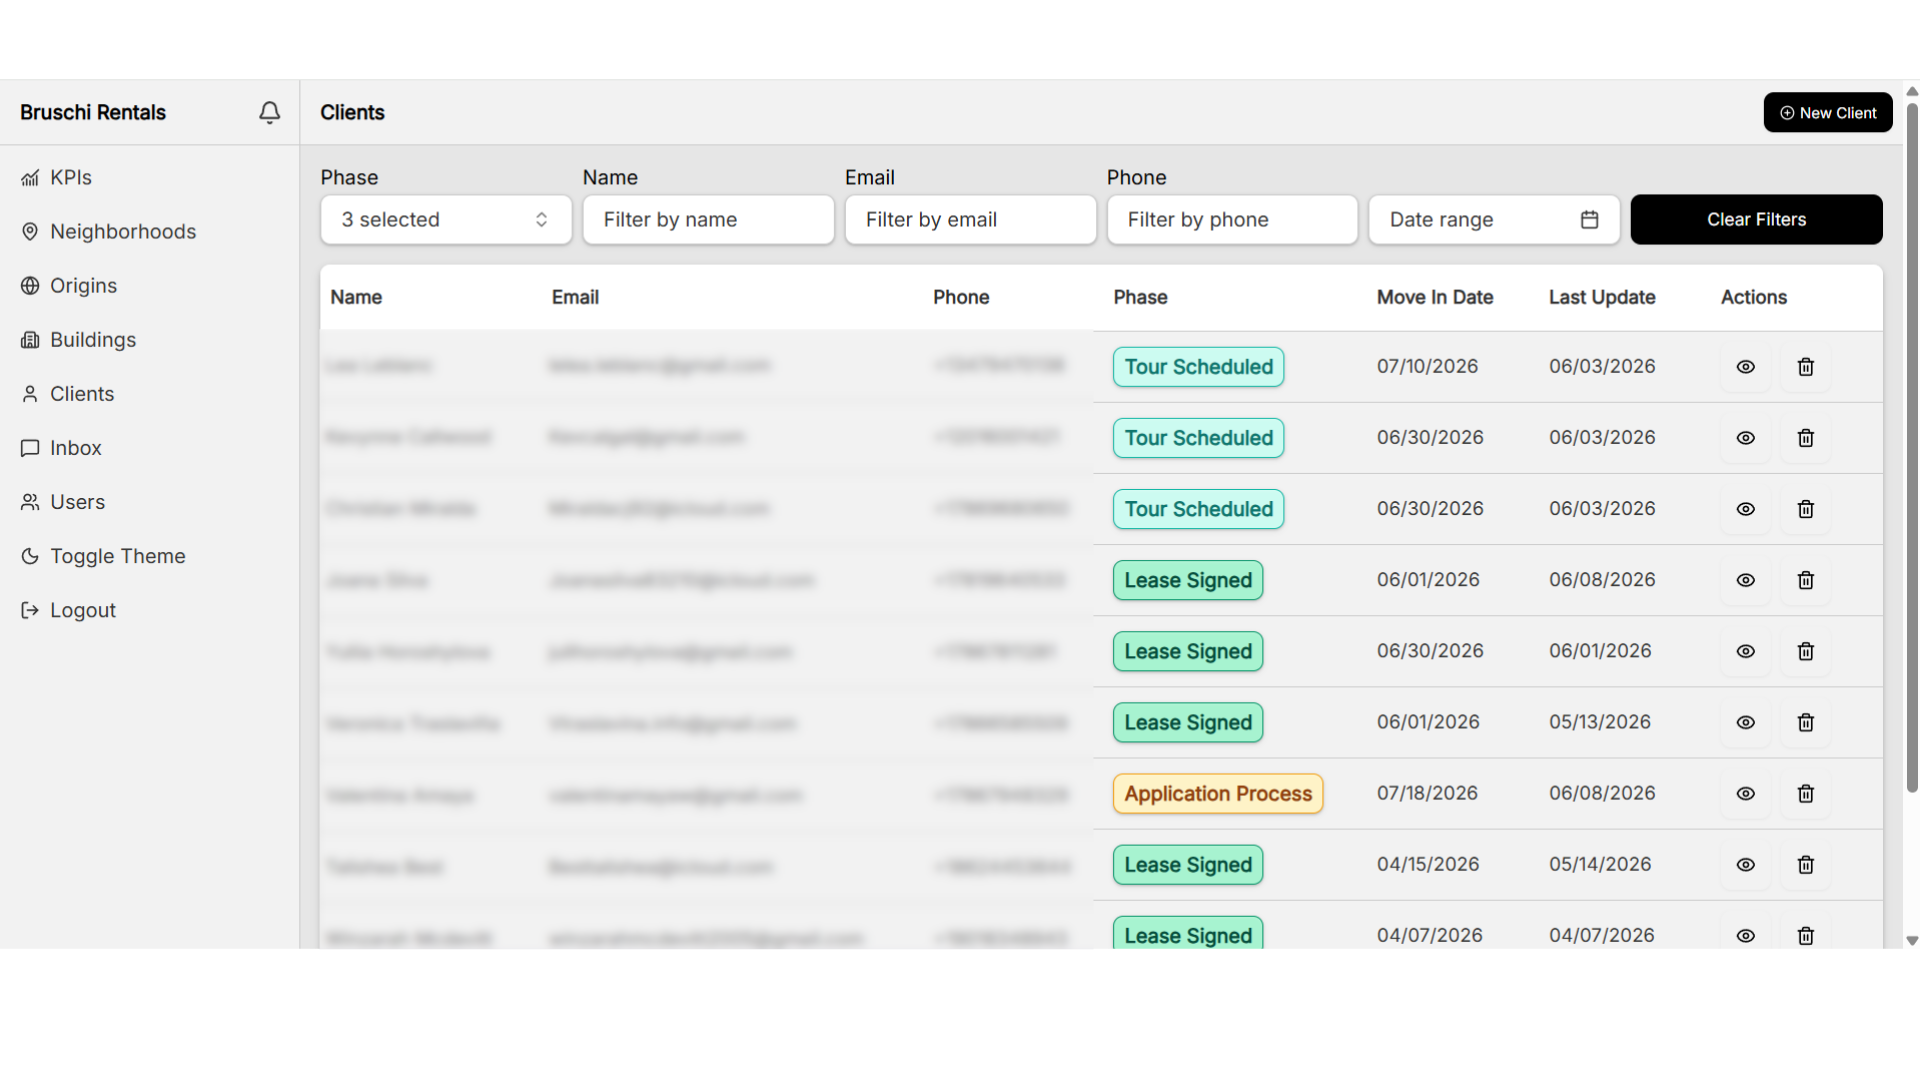
Task: View the Application Process client
Action: click(1746, 794)
